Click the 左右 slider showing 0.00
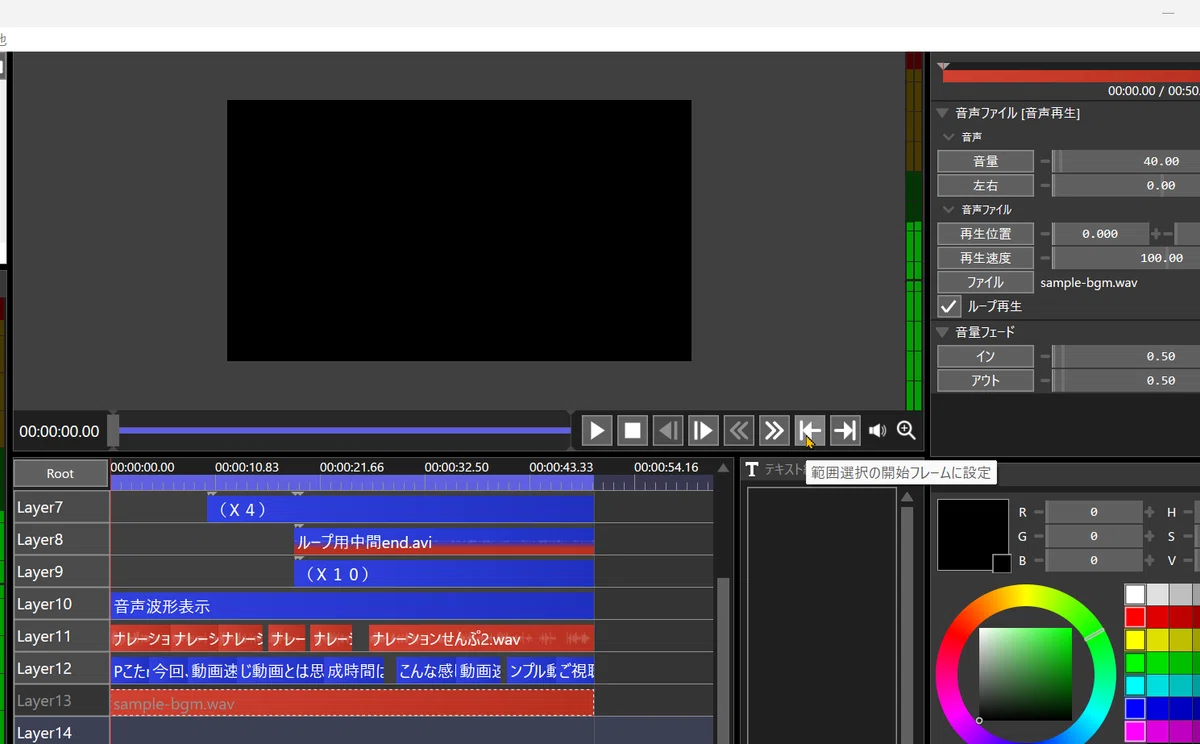The image size is (1200, 744). 1125,185
